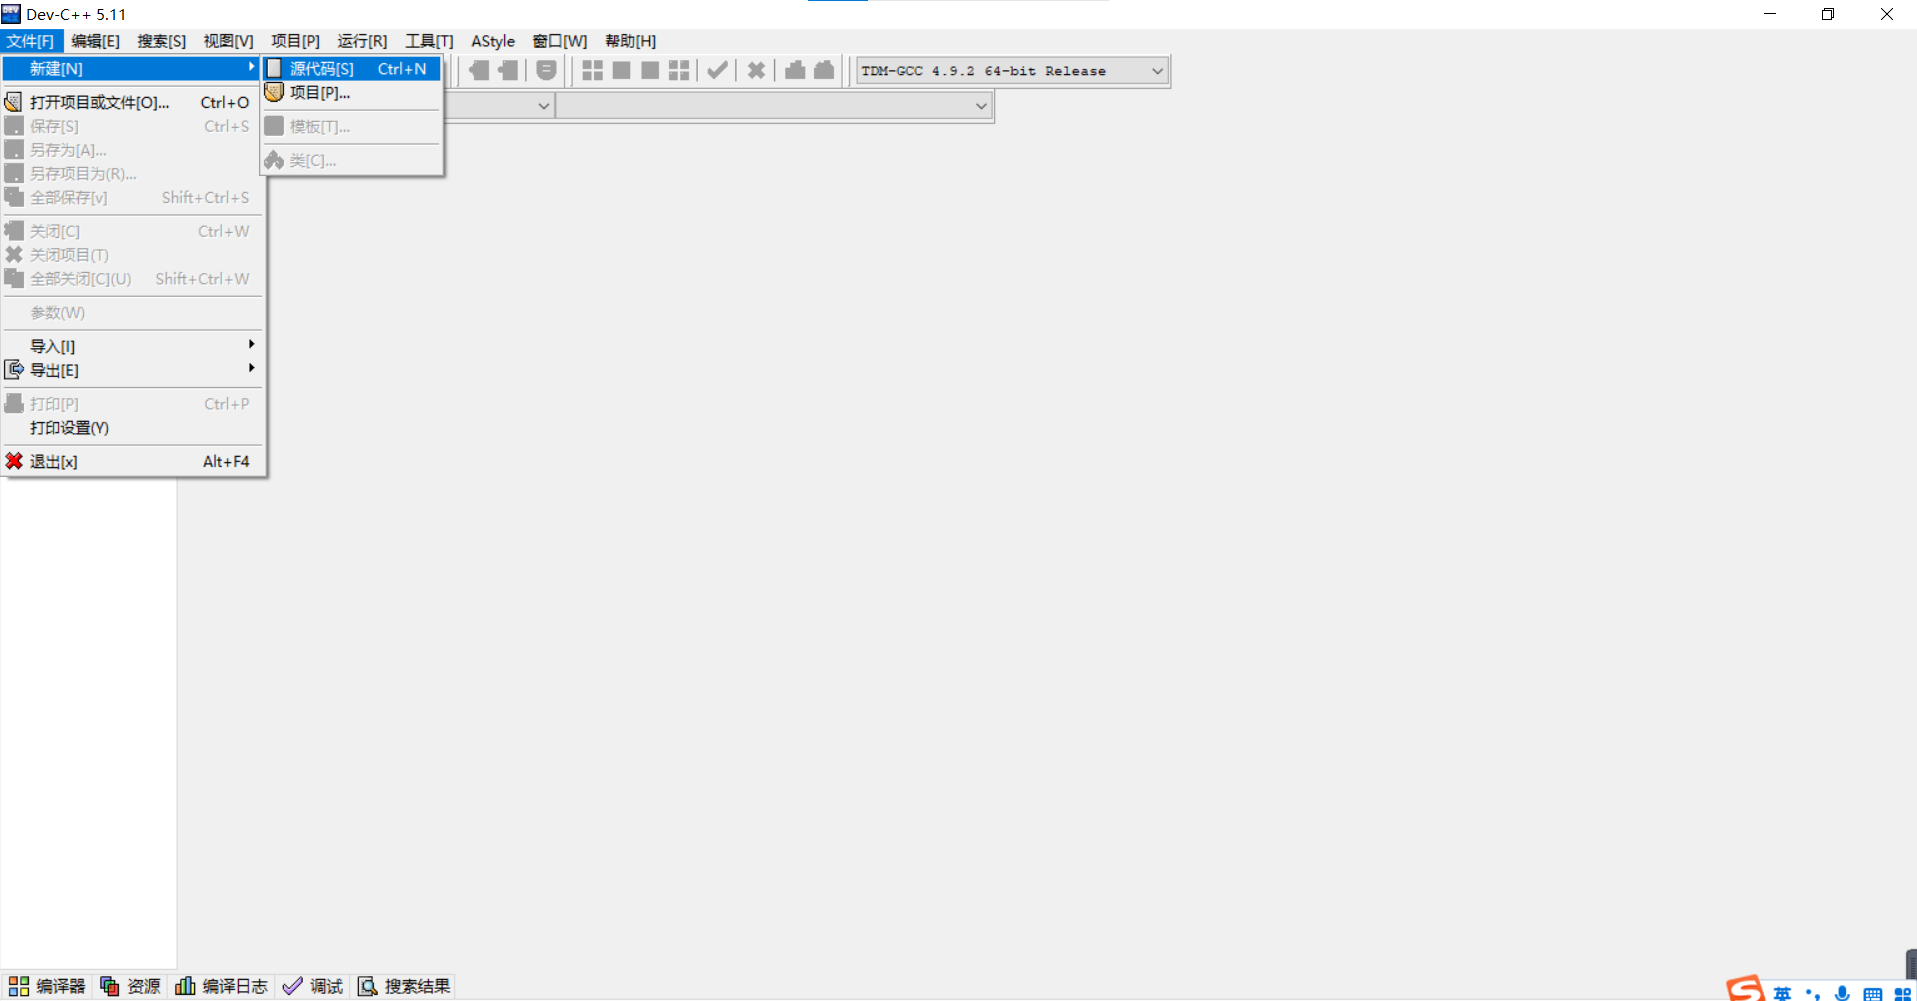Click the Sogou S input method logo

[x=1746, y=988]
